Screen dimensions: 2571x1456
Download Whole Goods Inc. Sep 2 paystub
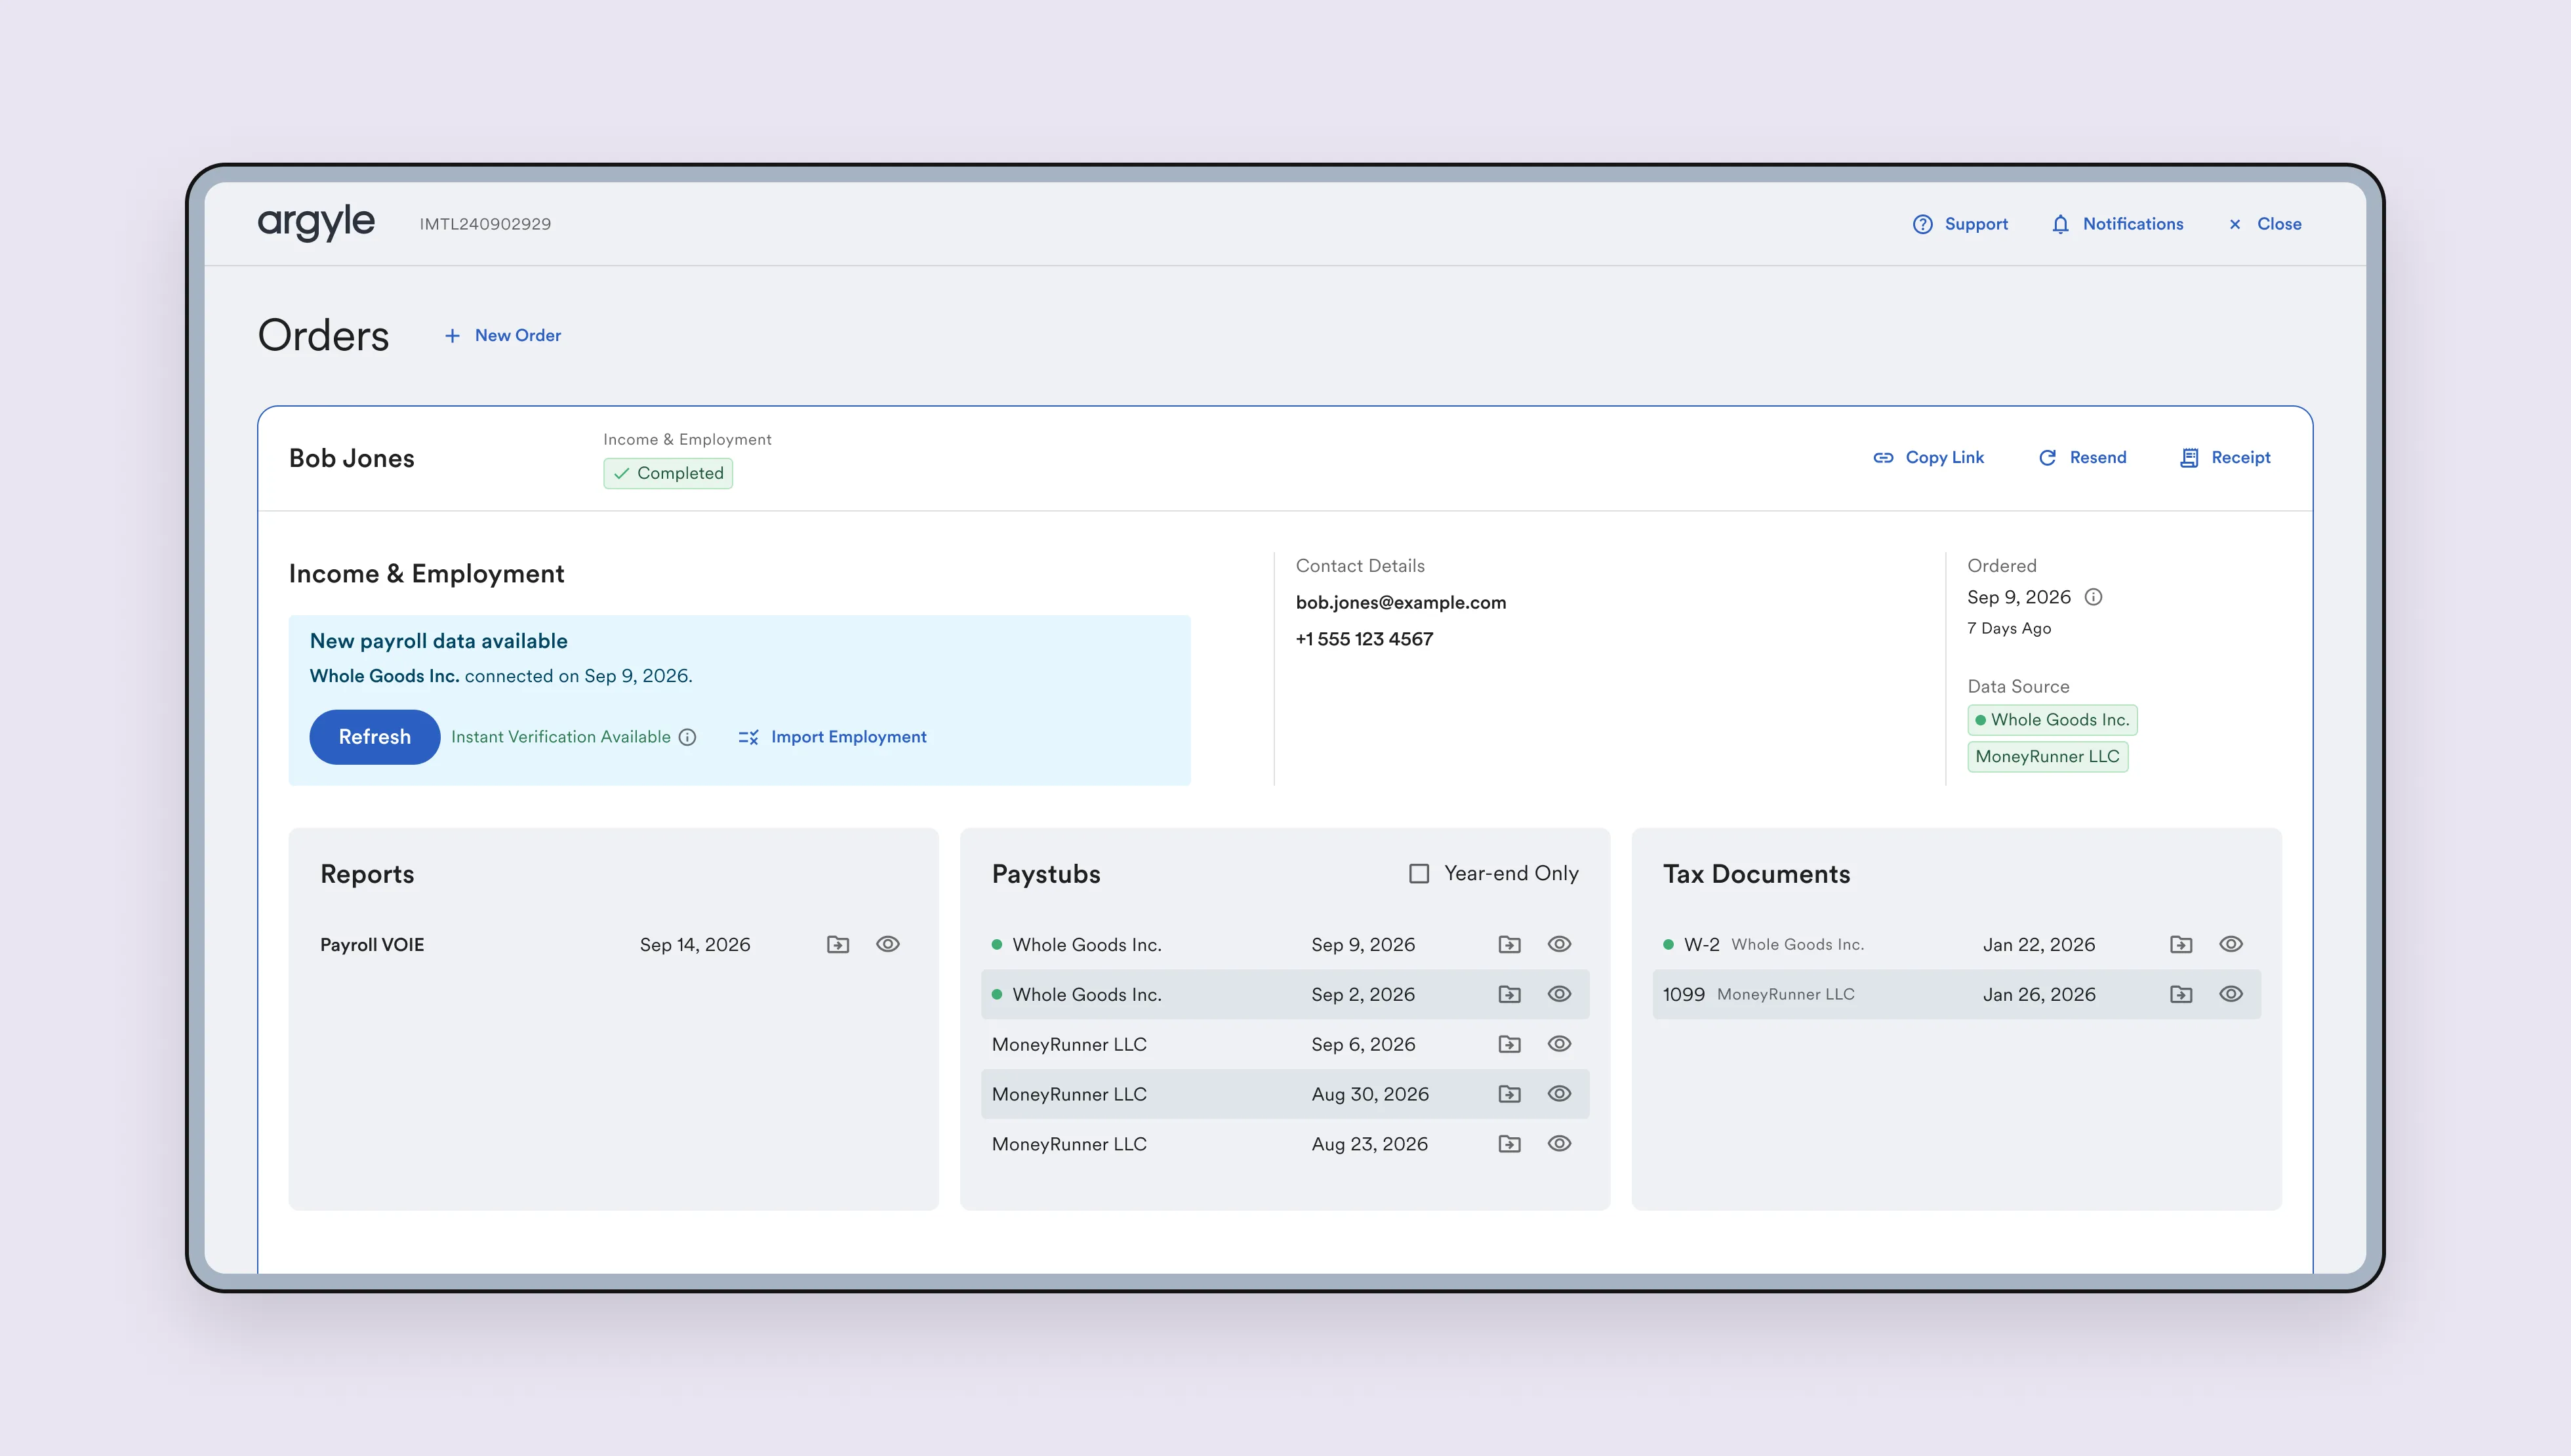point(1510,995)
